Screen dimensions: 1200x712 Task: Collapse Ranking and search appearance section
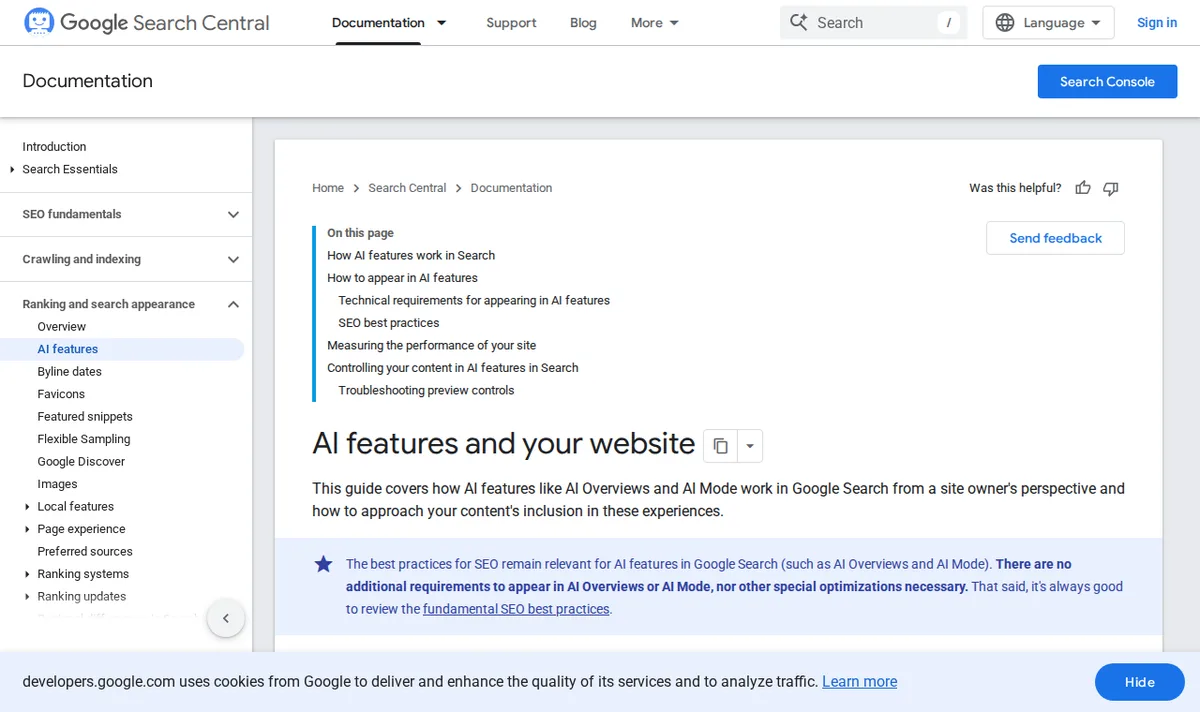pos(233,304)
